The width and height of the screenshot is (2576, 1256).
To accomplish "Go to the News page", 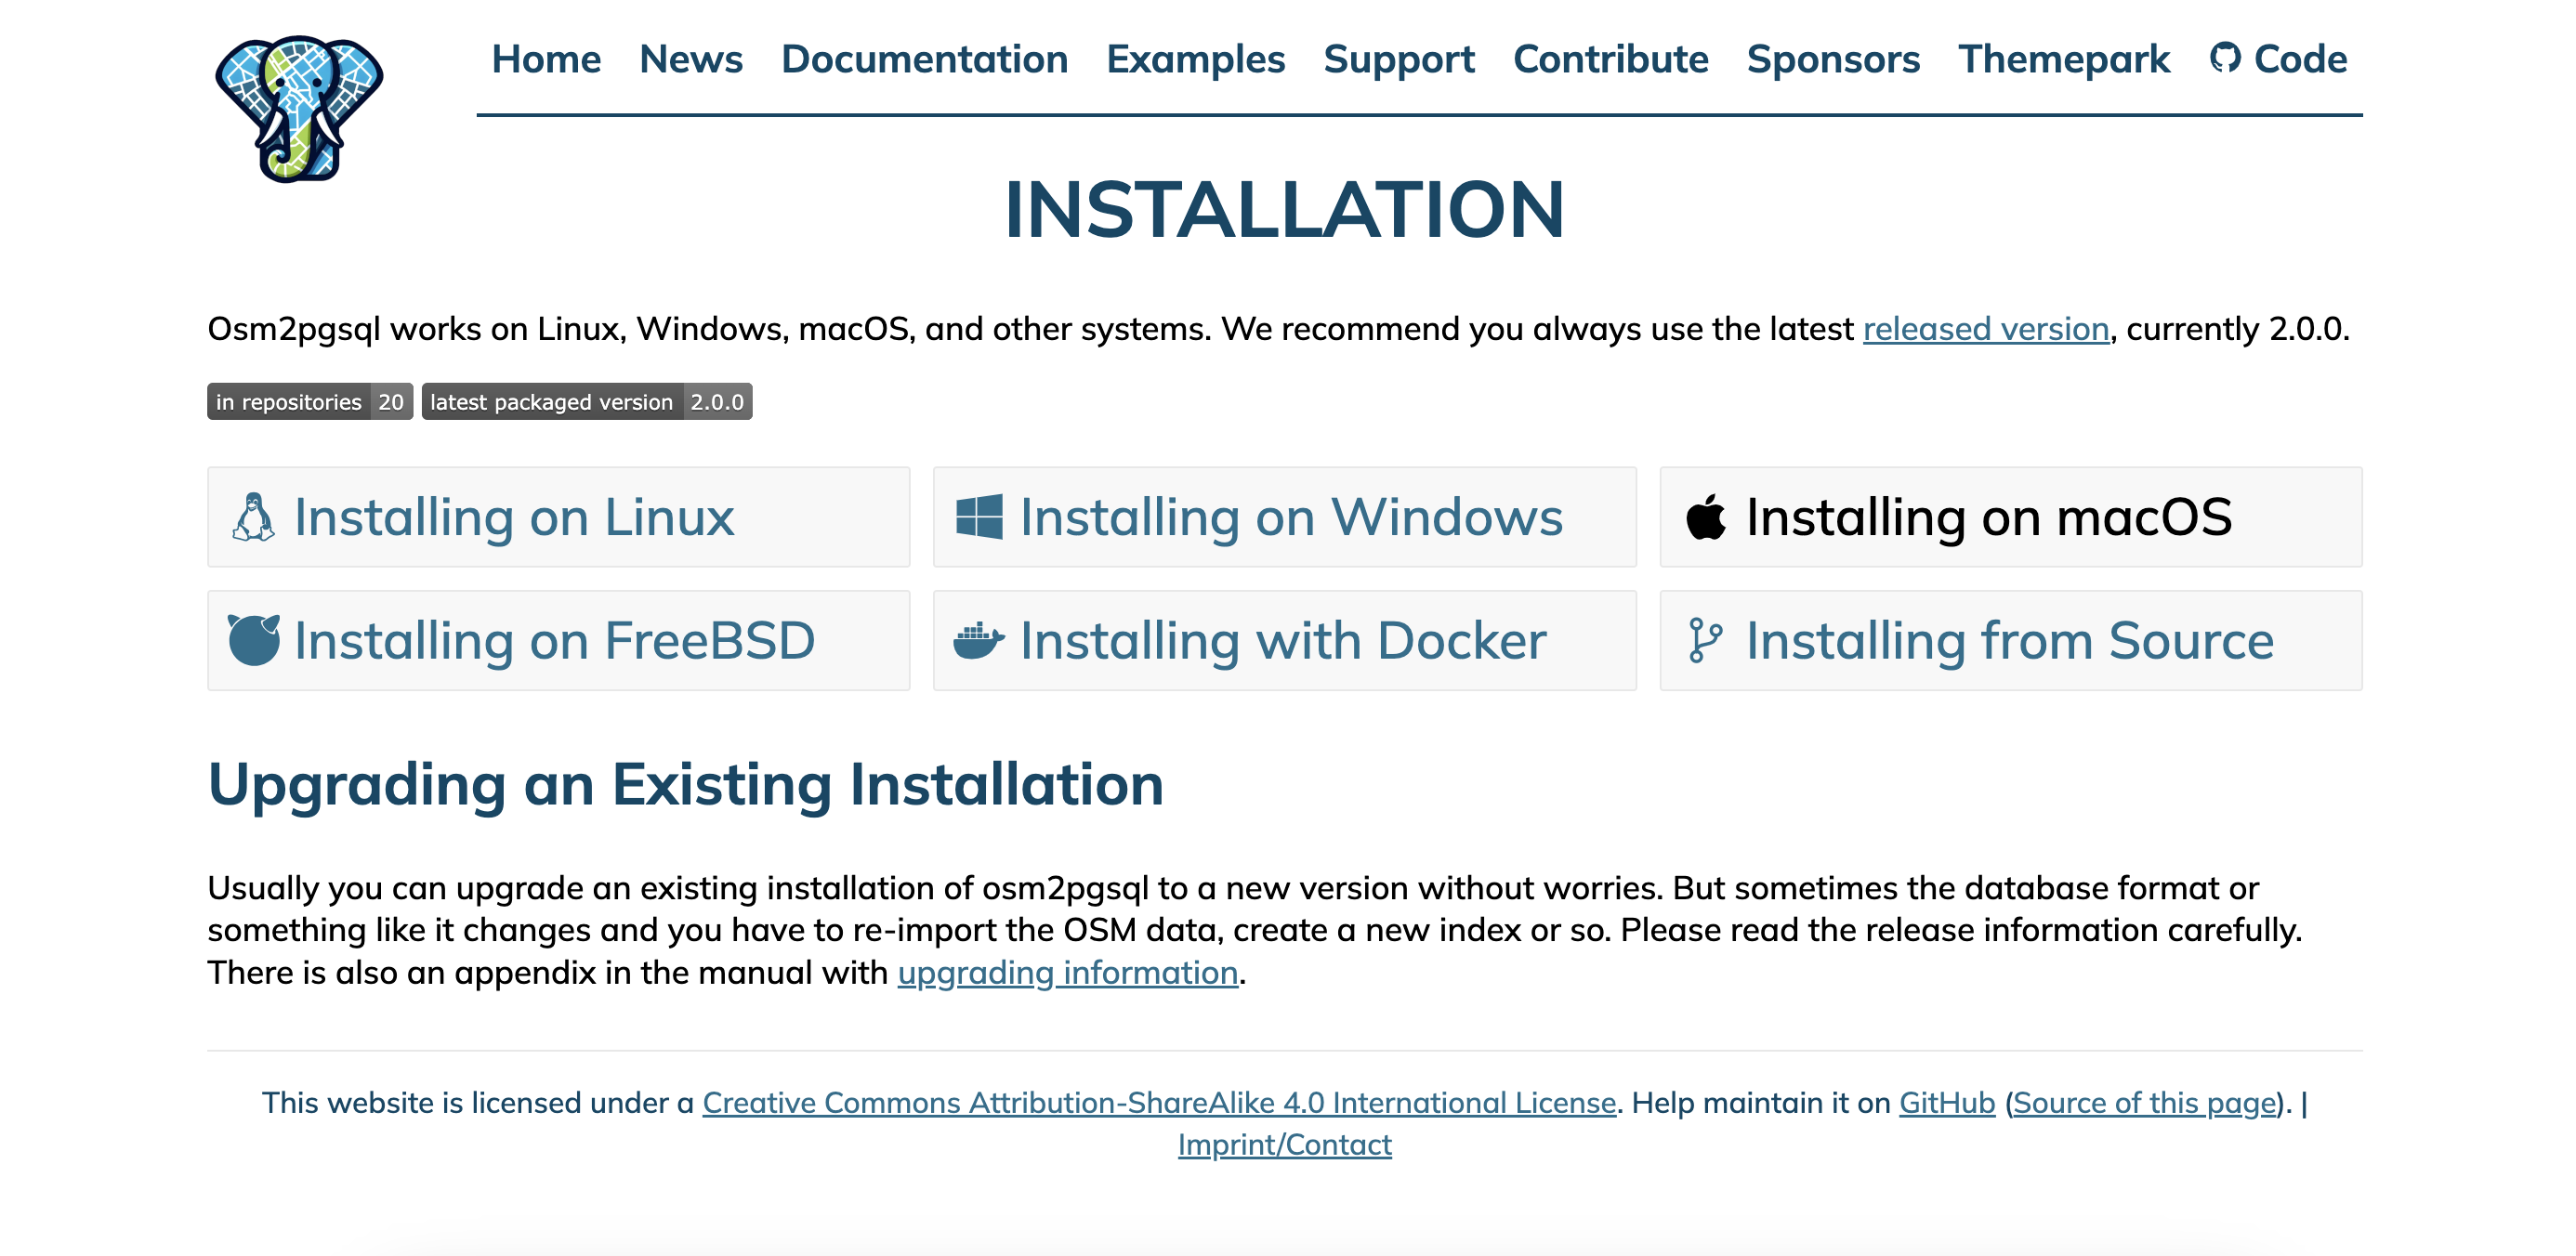I will 691,59.
